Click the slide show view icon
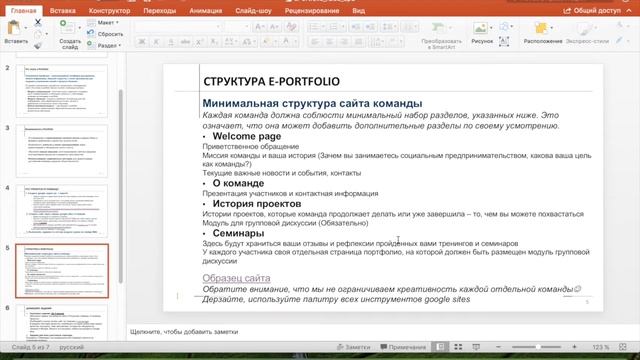This screenshot has width=640, height=360. (476, 347)
